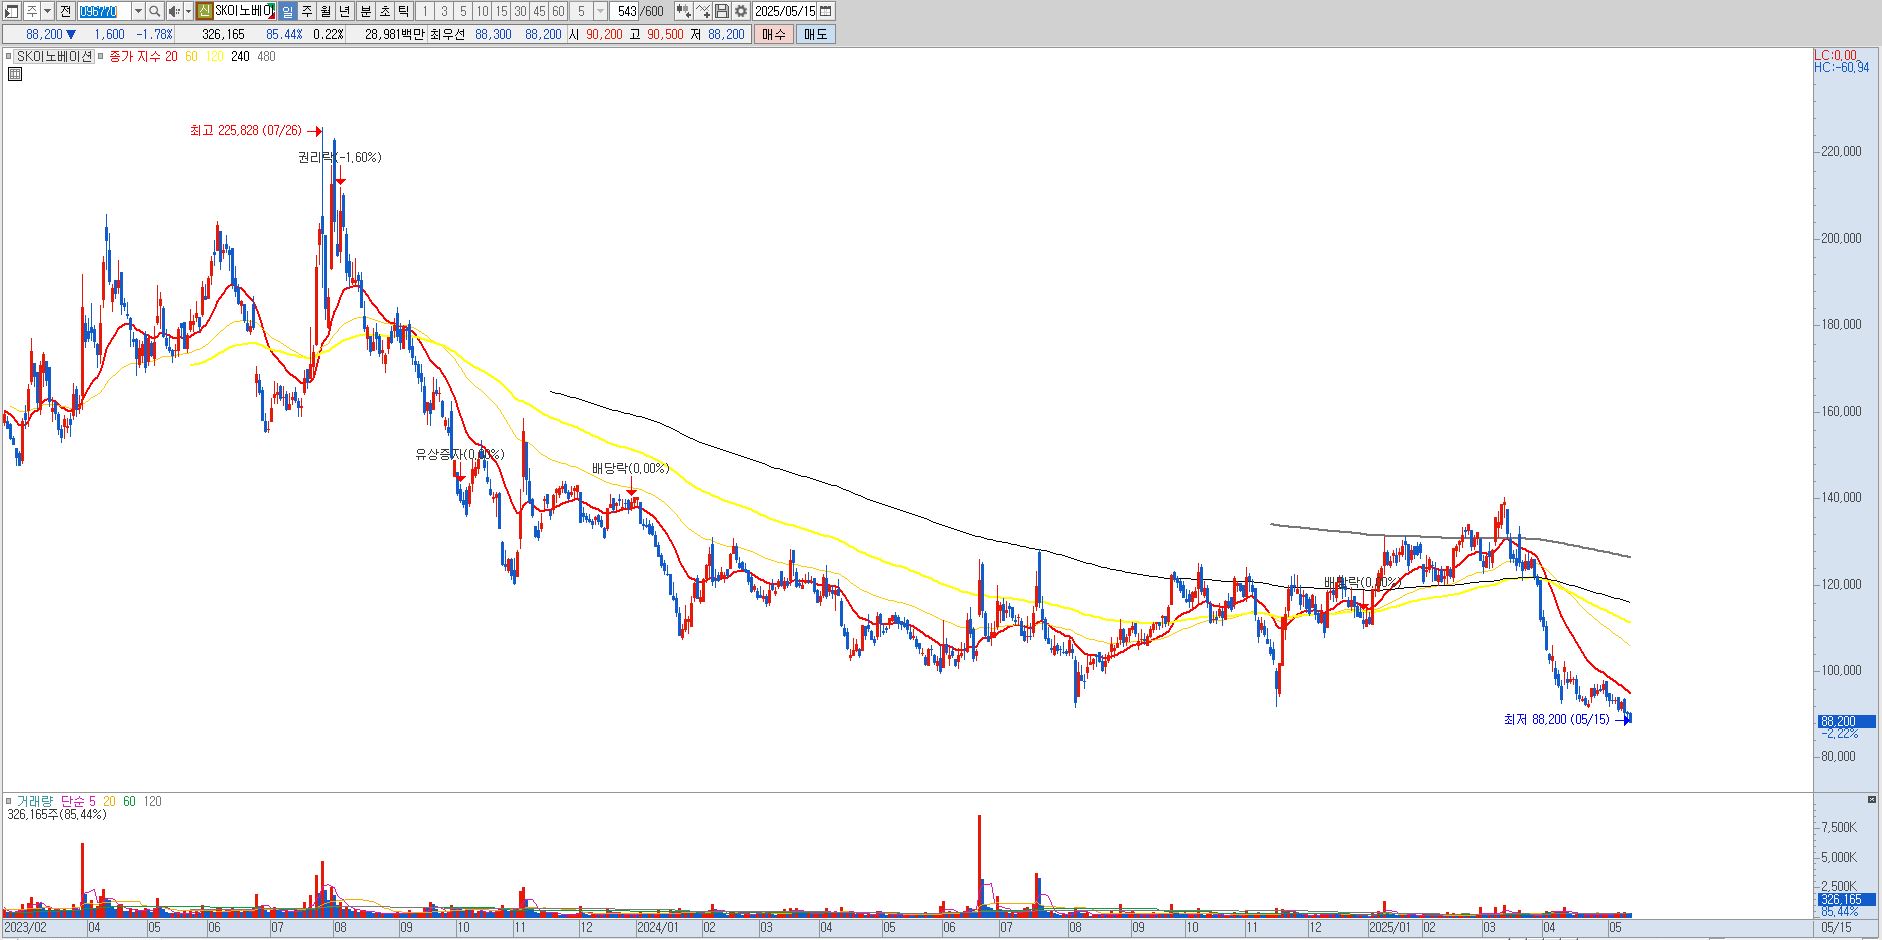Screen dimensions: 1882x940
Task: Select the 초 seconds period tab
Action: [x=385, y=11]
